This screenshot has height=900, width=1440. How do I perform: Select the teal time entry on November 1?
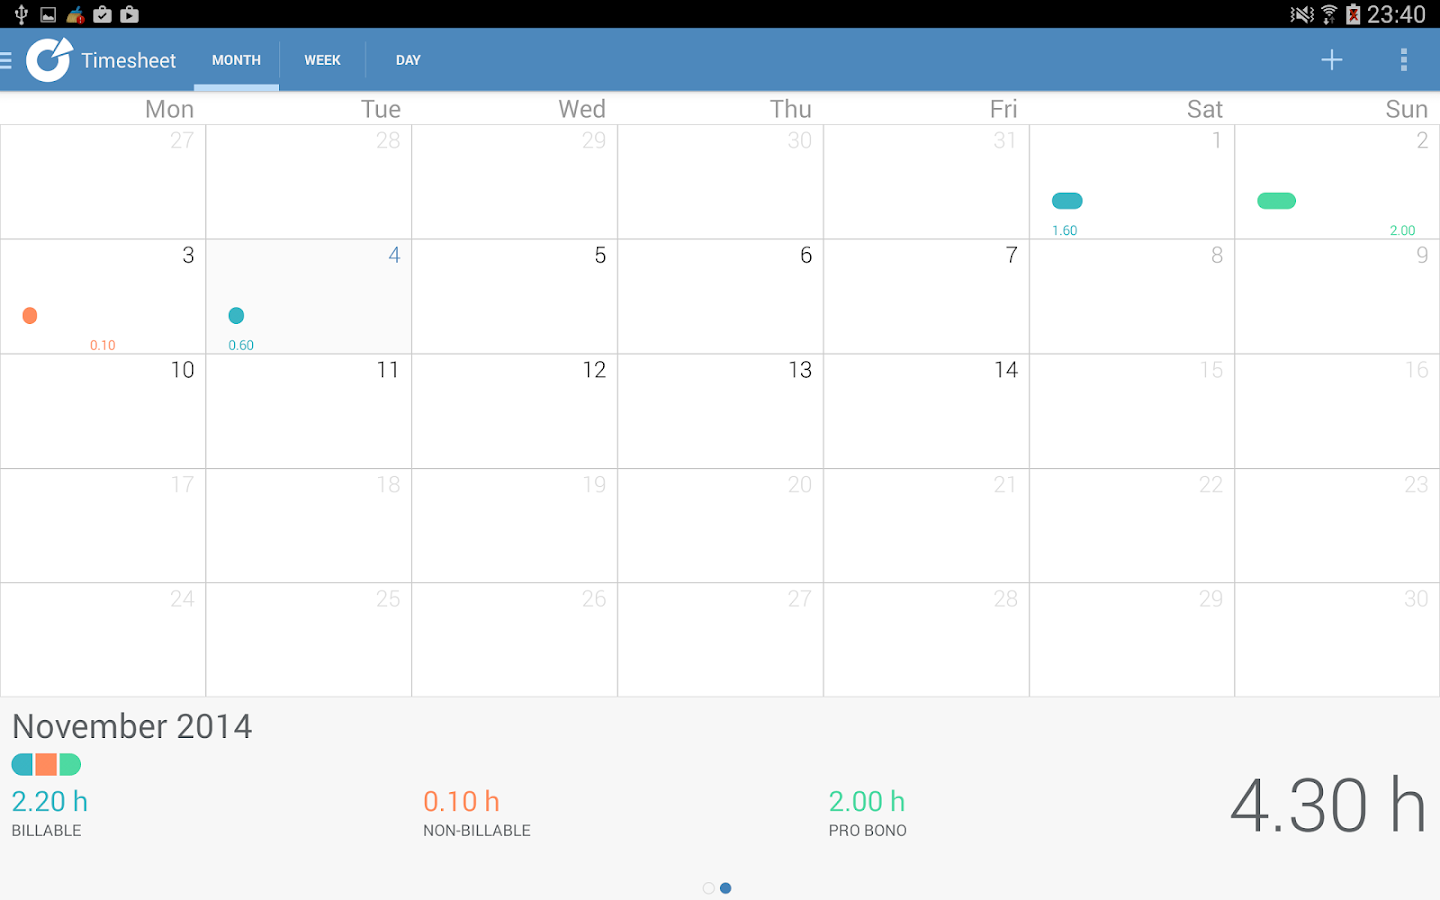coord(1066,200)
